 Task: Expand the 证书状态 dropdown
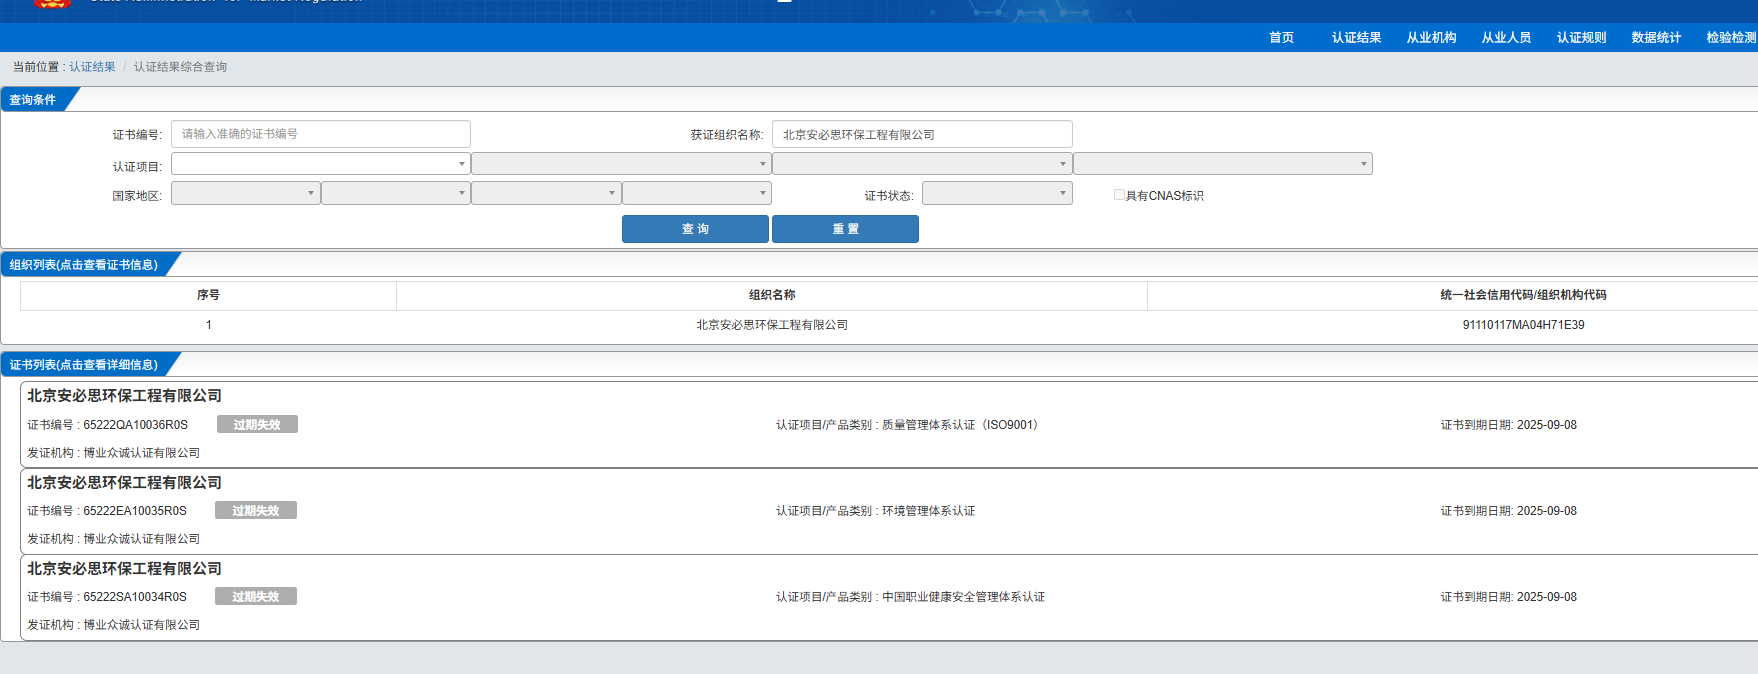[x=996, y=193]
